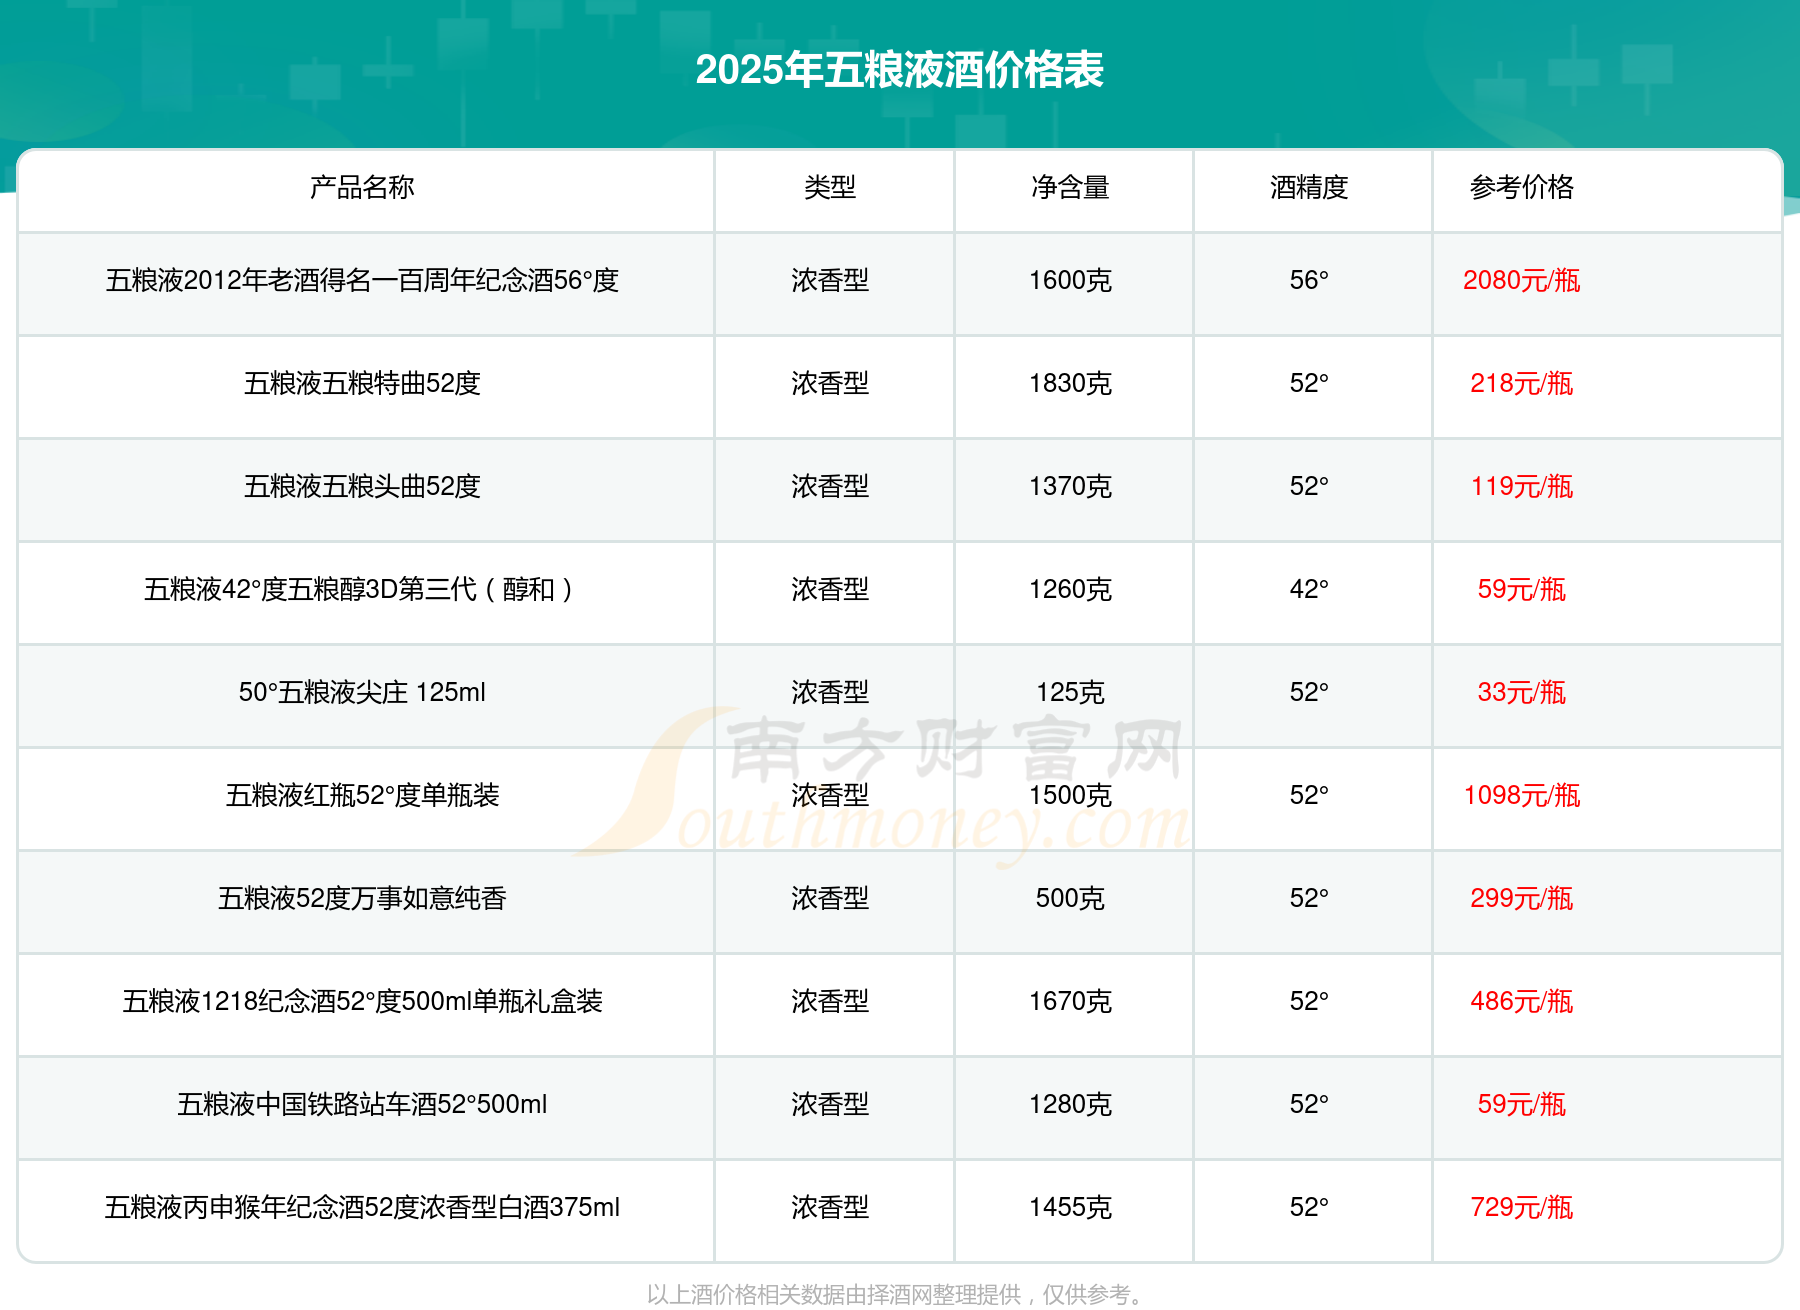This screenshot has height=1310, width=1800.
Task: Click 浓香型 in the 五粮头曲 row
Action: (830, 486)
